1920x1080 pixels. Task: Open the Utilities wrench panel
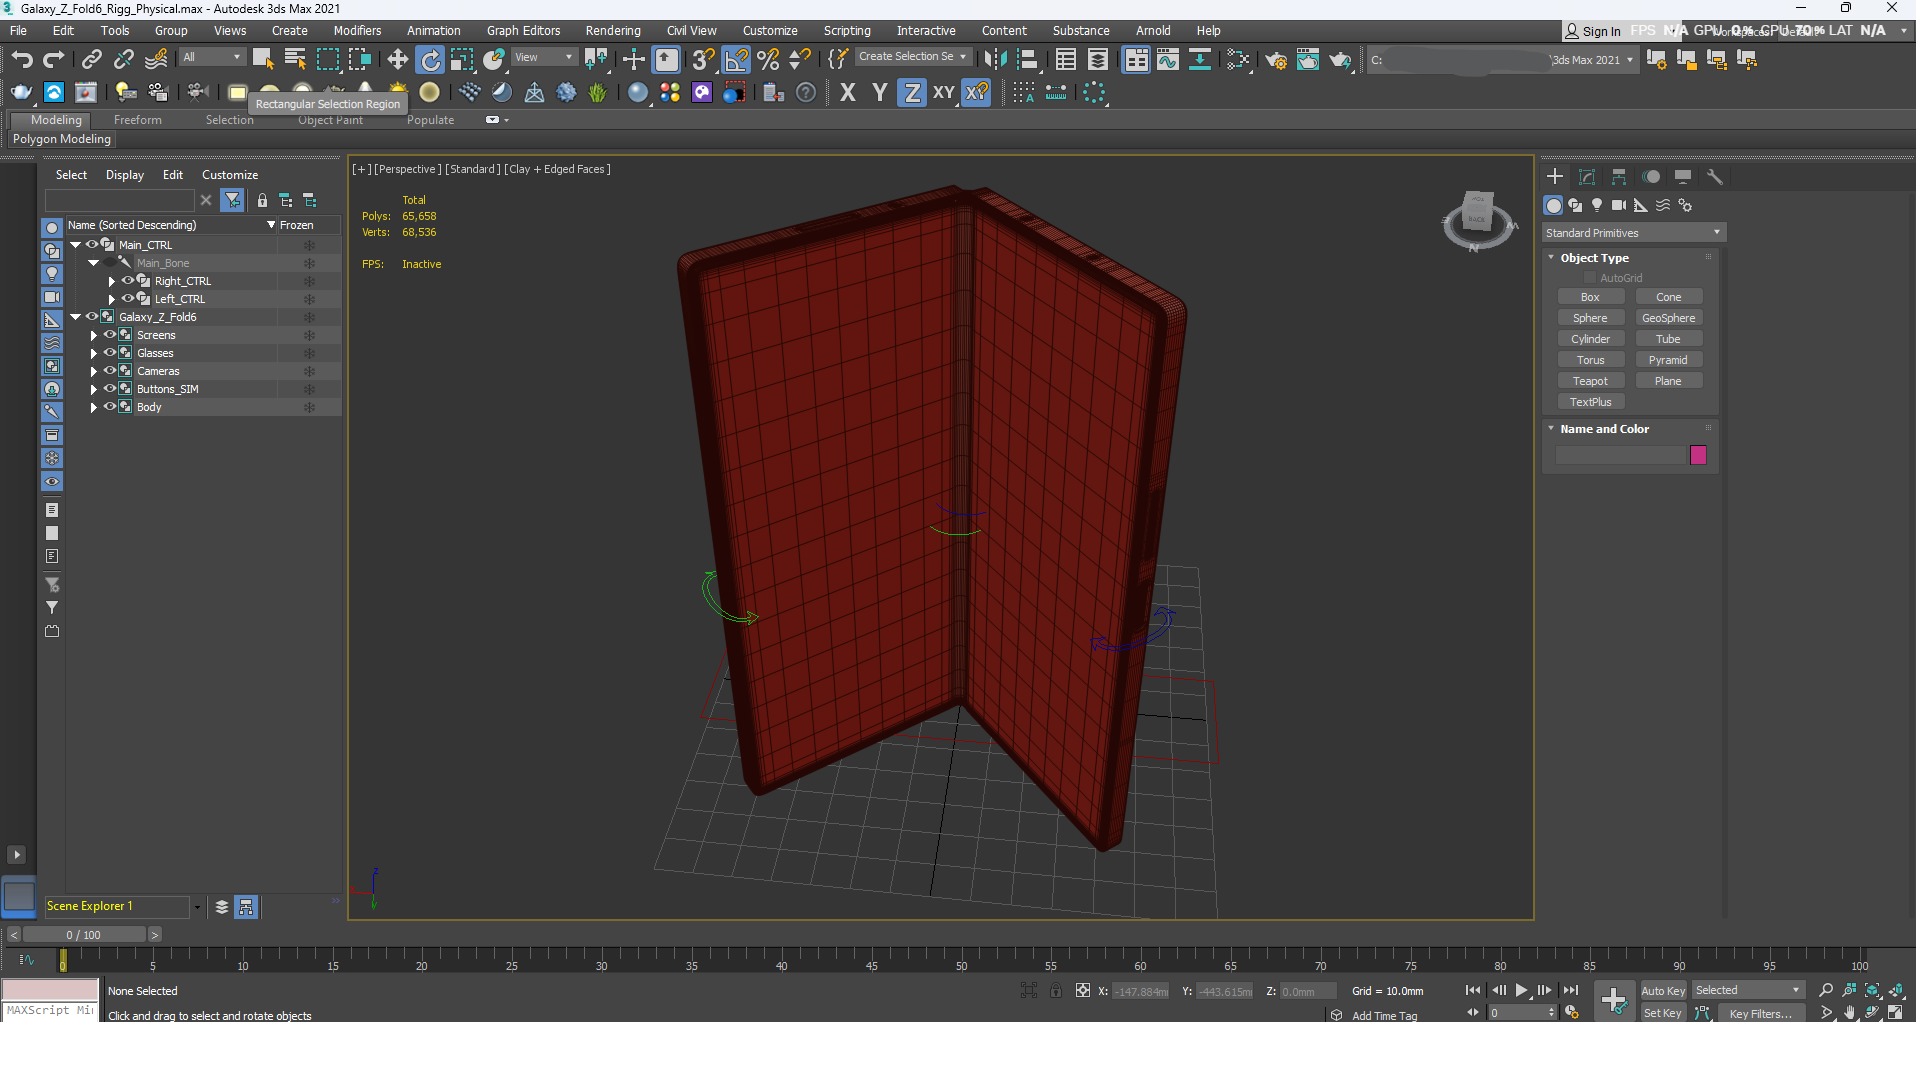1715,177
